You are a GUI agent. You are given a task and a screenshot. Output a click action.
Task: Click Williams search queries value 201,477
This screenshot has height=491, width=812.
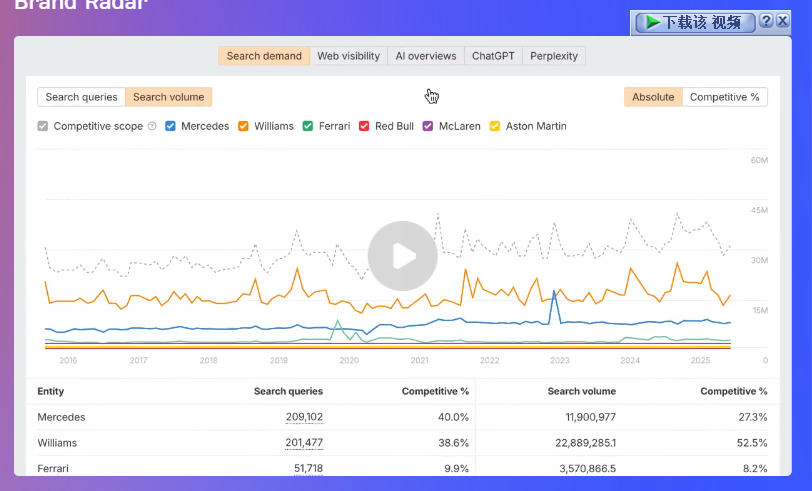pos(304,443)
